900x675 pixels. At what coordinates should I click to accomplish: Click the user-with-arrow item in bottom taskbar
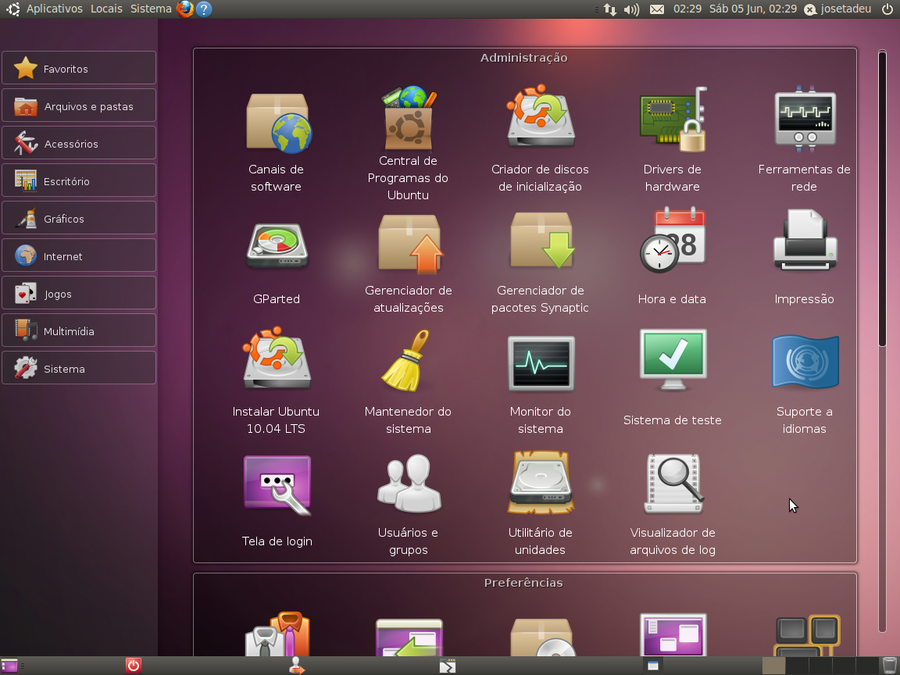297,666
